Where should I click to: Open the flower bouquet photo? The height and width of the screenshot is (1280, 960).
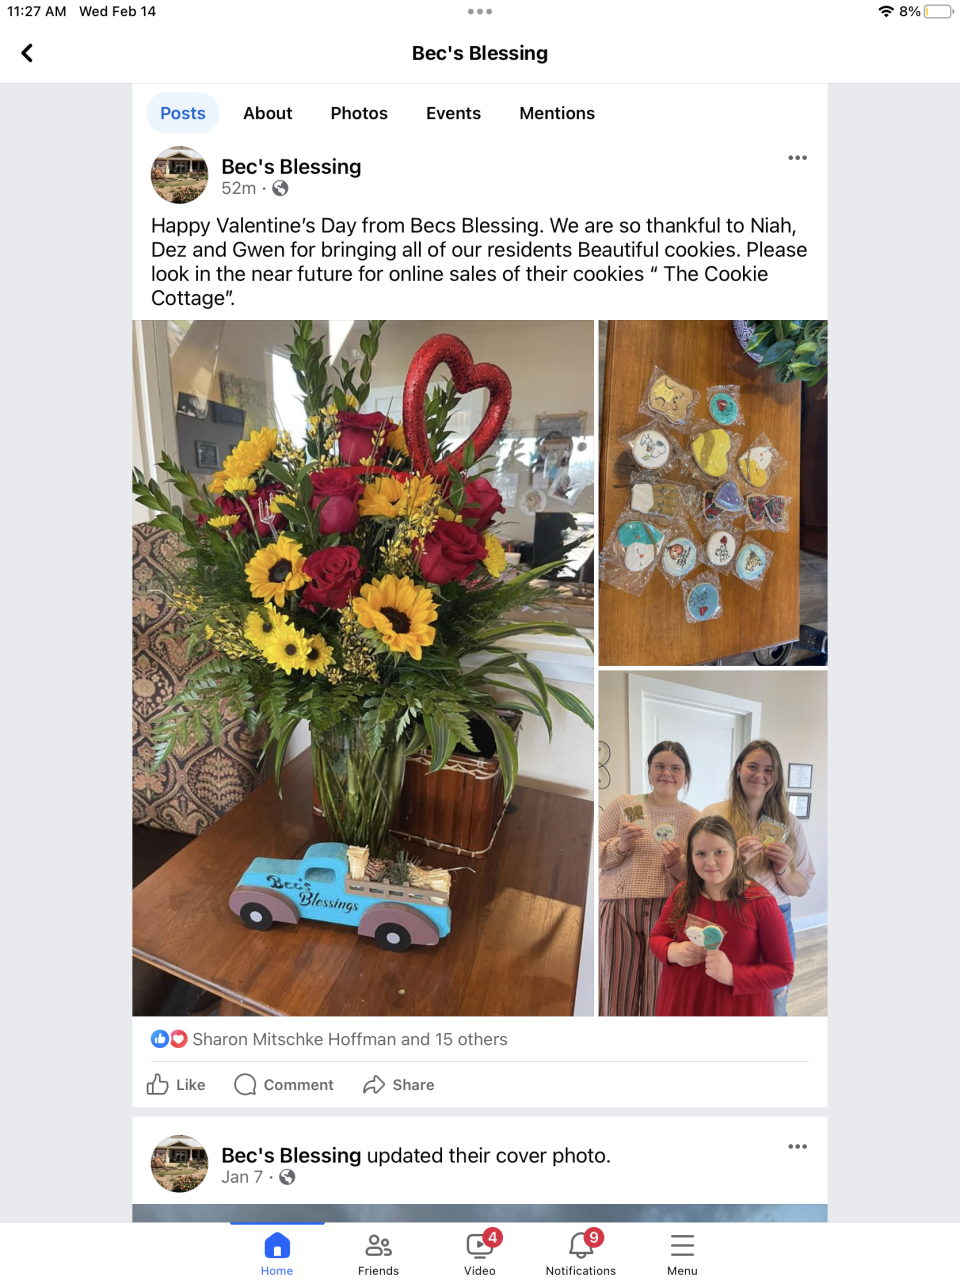(x=363, y=668)
